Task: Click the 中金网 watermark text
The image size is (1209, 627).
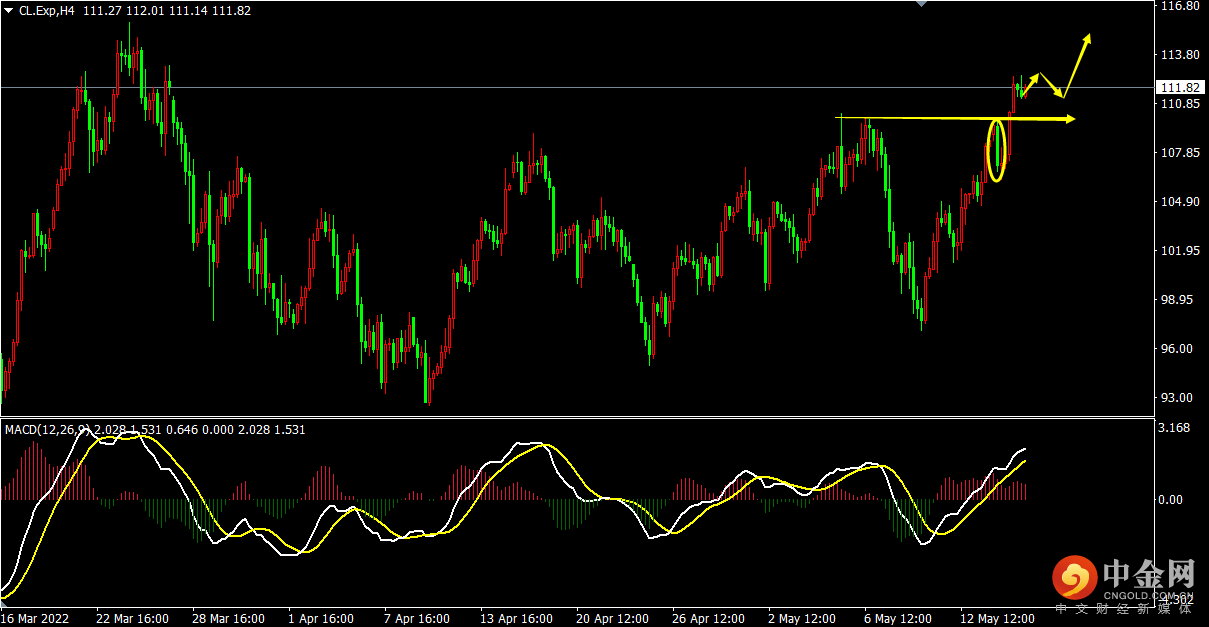Action: (1149, 574)
